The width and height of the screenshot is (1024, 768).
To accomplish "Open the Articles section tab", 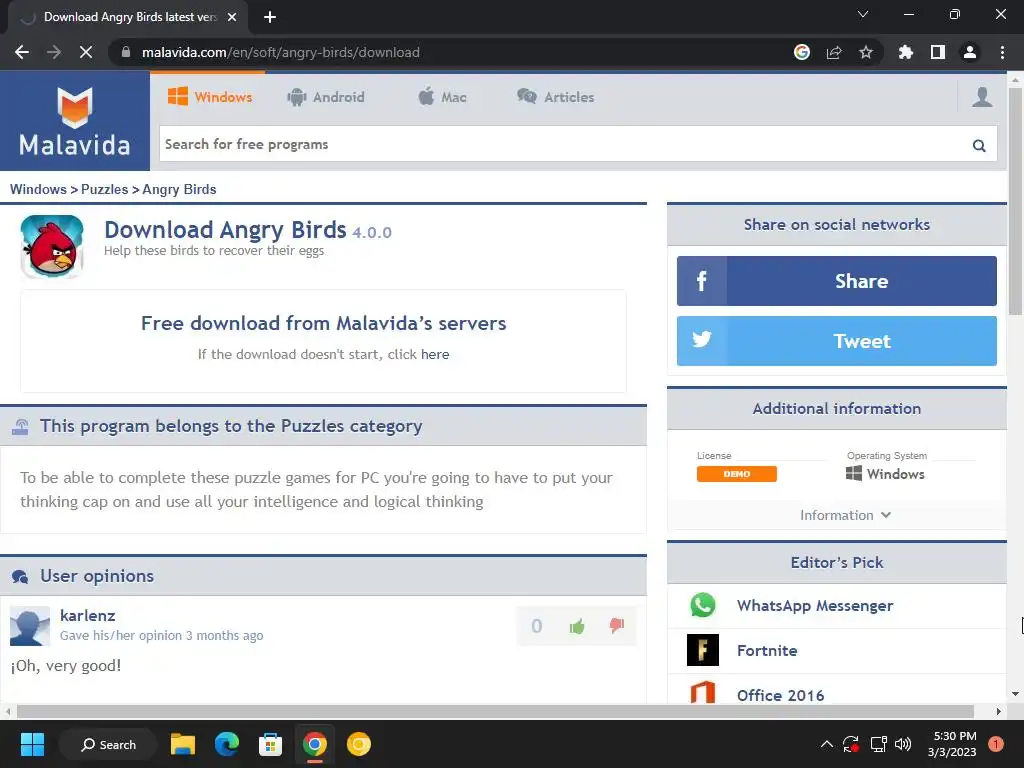I will pos(556,97).
